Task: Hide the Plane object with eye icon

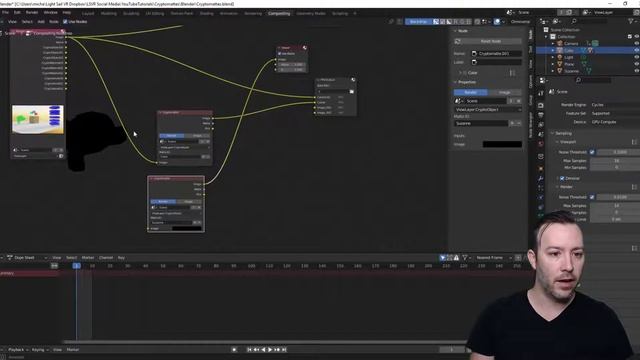Action: coord(636,64)
